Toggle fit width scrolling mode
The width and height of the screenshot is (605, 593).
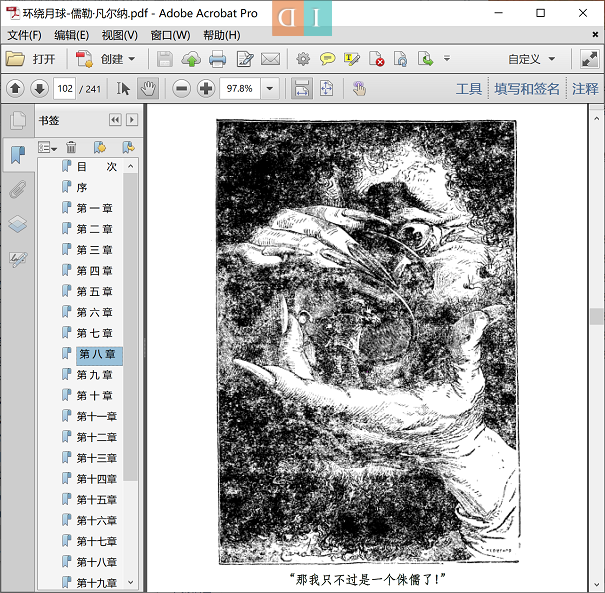coord(302,89)
